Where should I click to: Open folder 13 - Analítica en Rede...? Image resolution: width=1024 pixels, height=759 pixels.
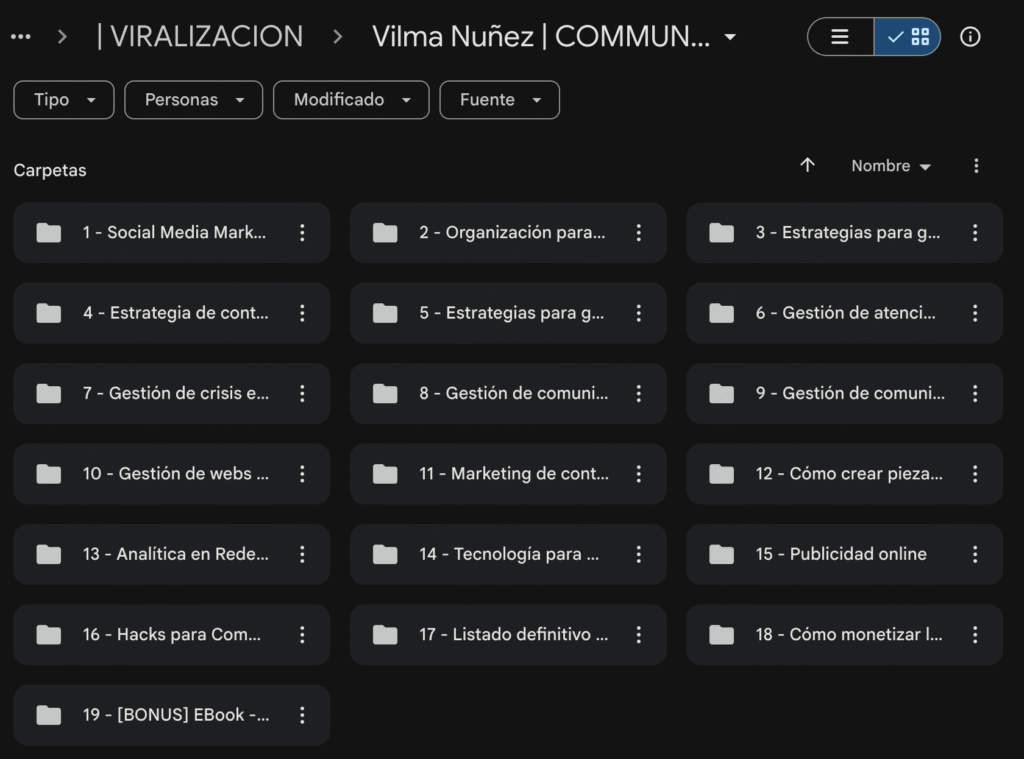point(175,554)
